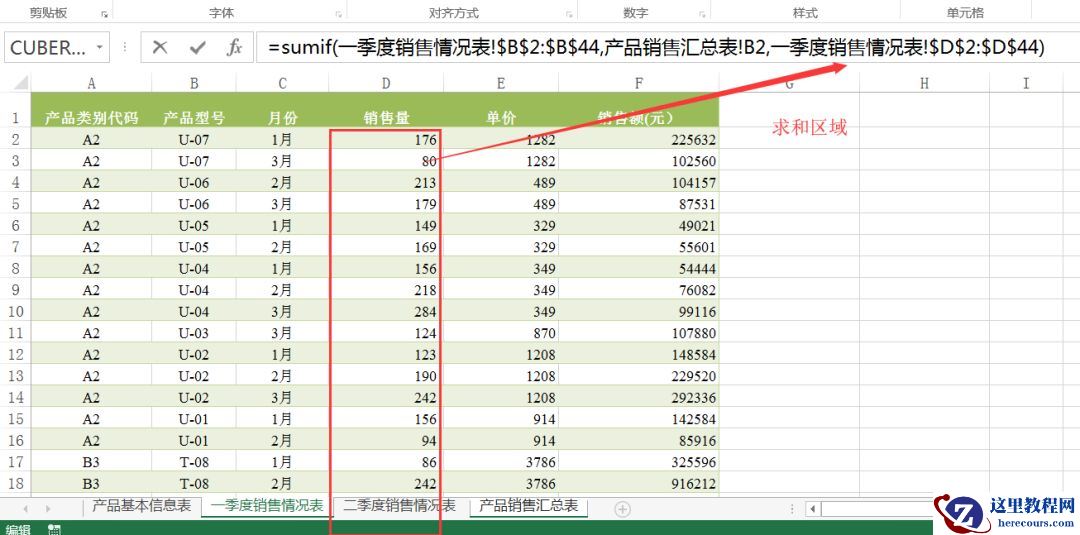Switch to the 产品基本信息表 sheet tab
Viewport: 1080px width, 535px height.
point(141,506)
